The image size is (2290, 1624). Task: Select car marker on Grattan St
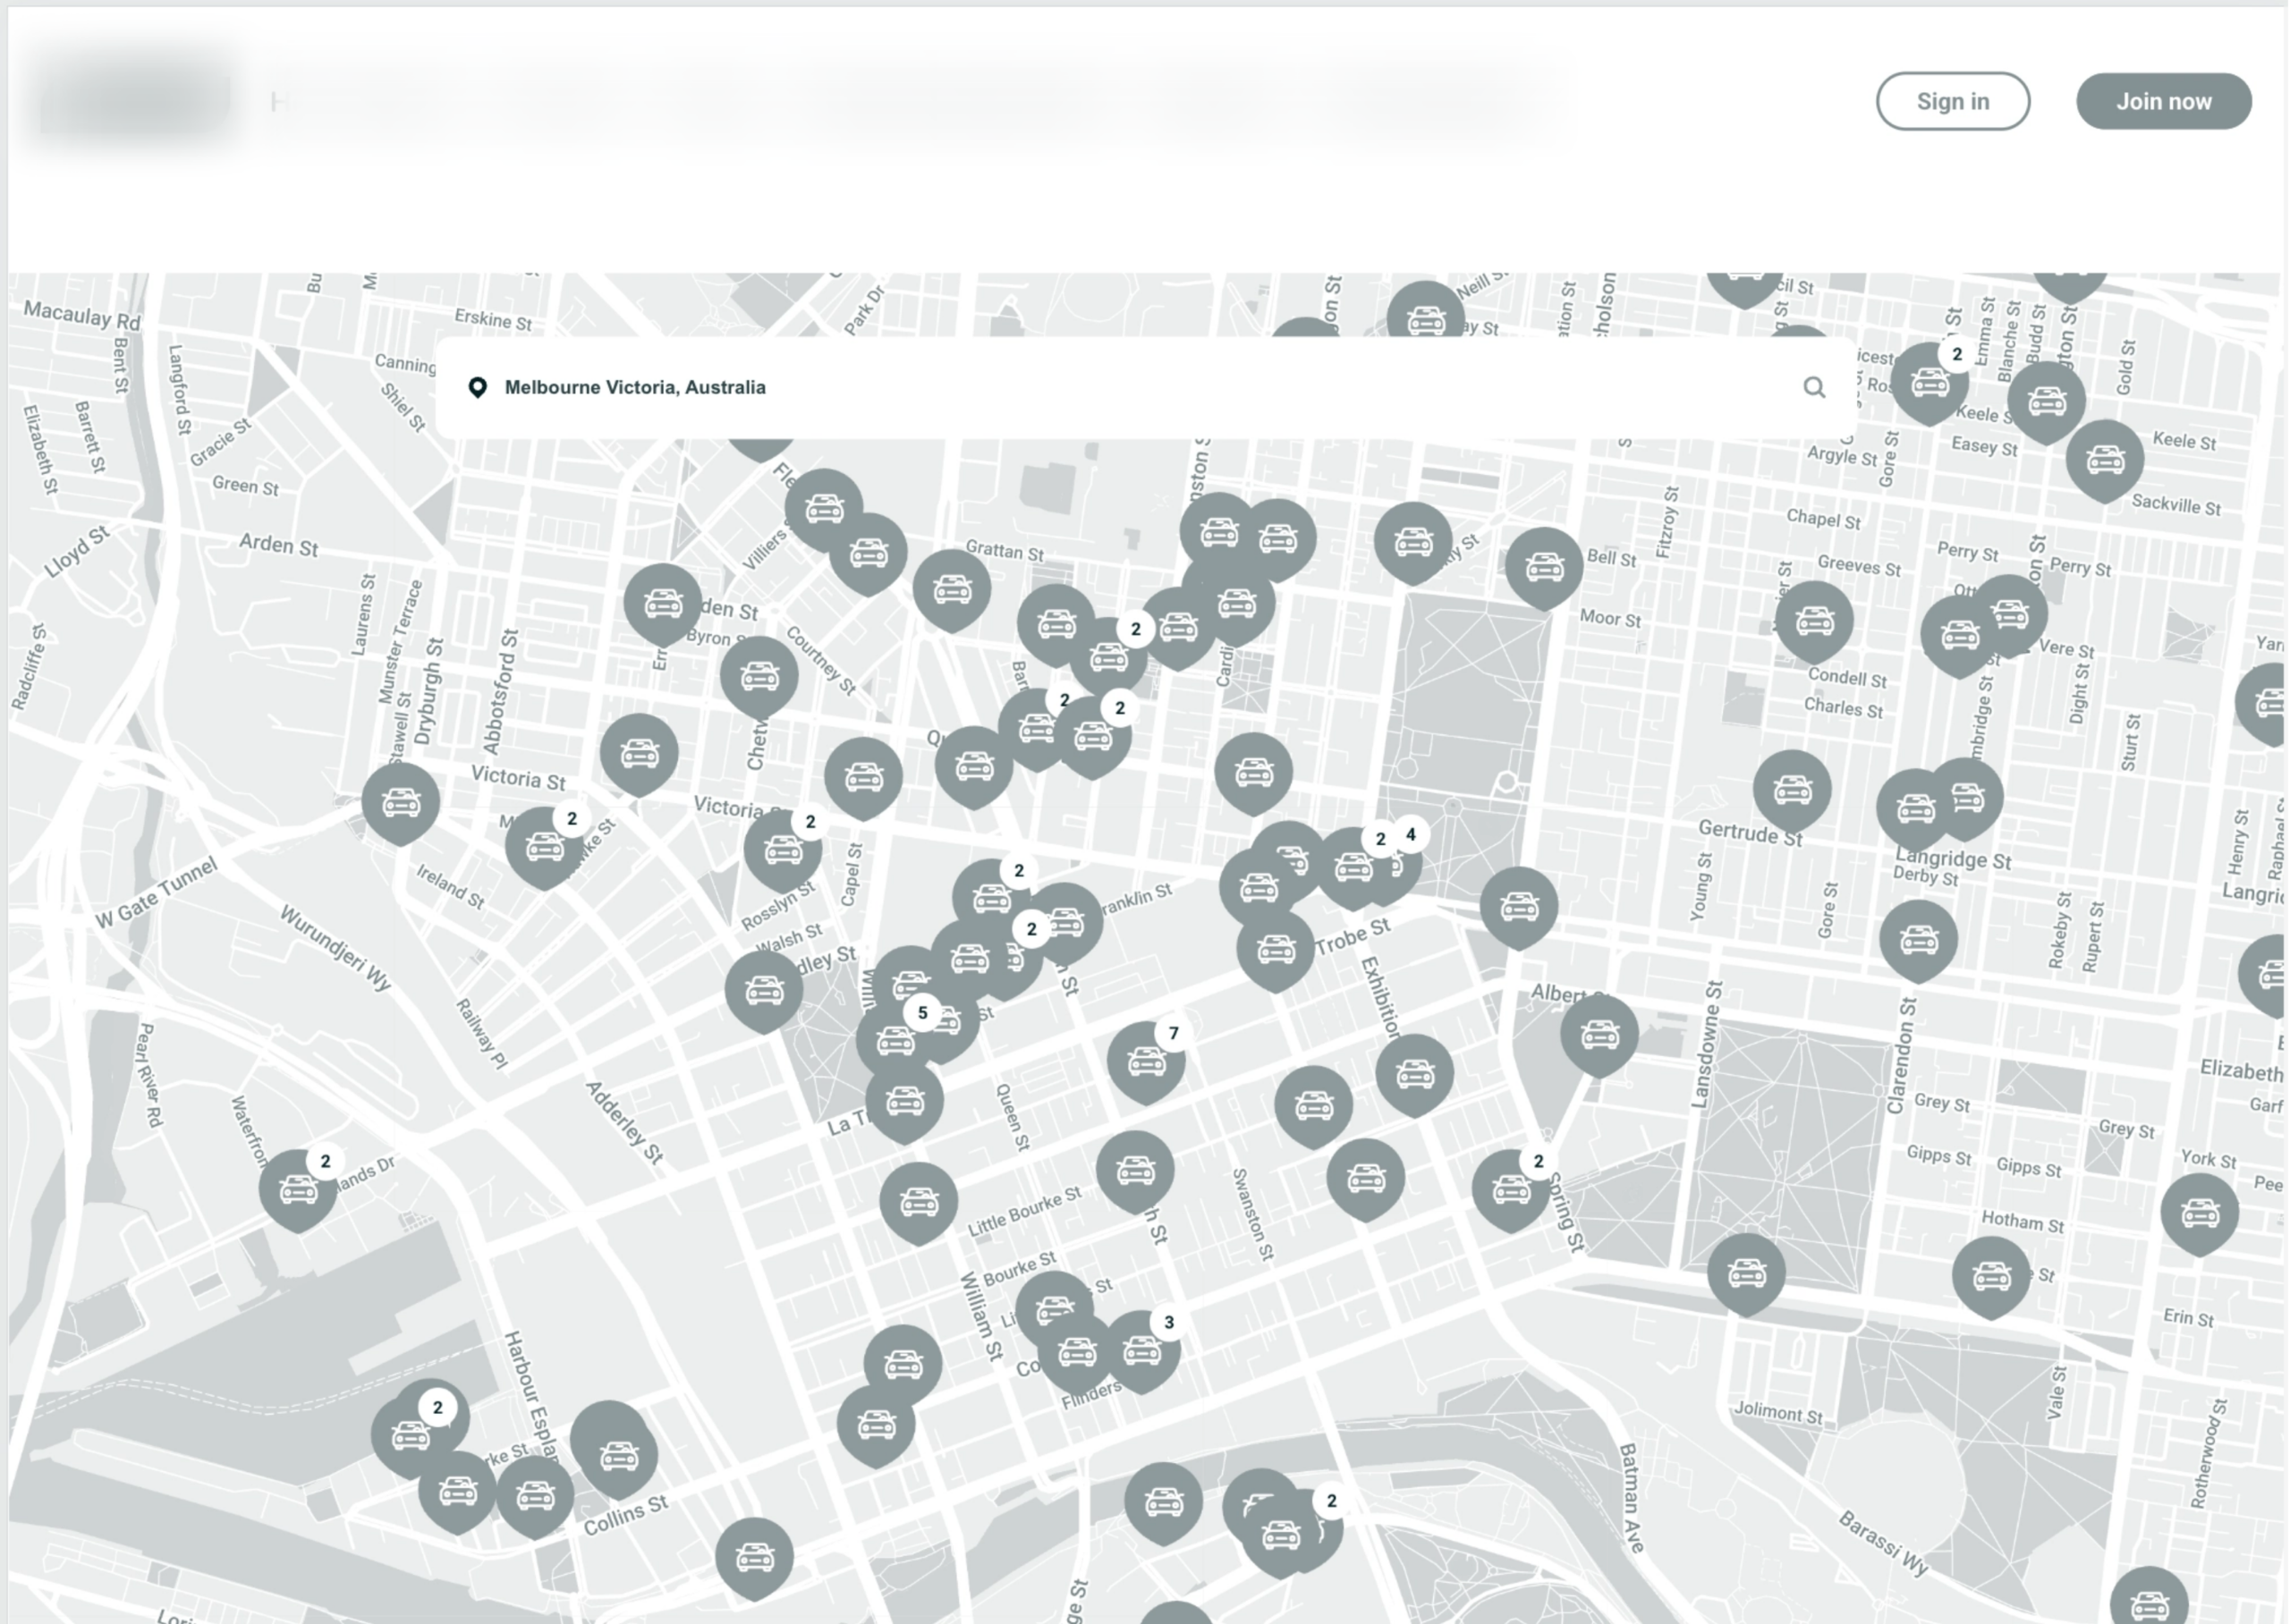tap(952, 590)
